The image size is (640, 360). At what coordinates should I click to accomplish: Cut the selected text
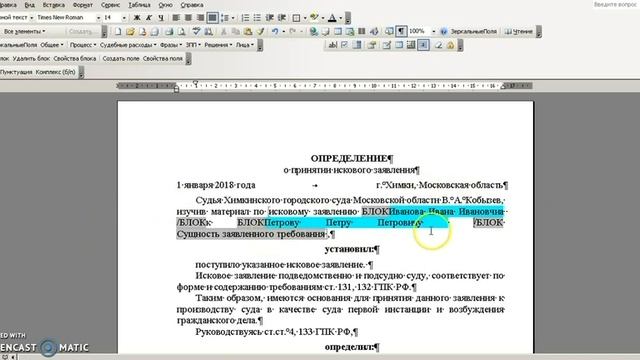[x=224, y=31]
